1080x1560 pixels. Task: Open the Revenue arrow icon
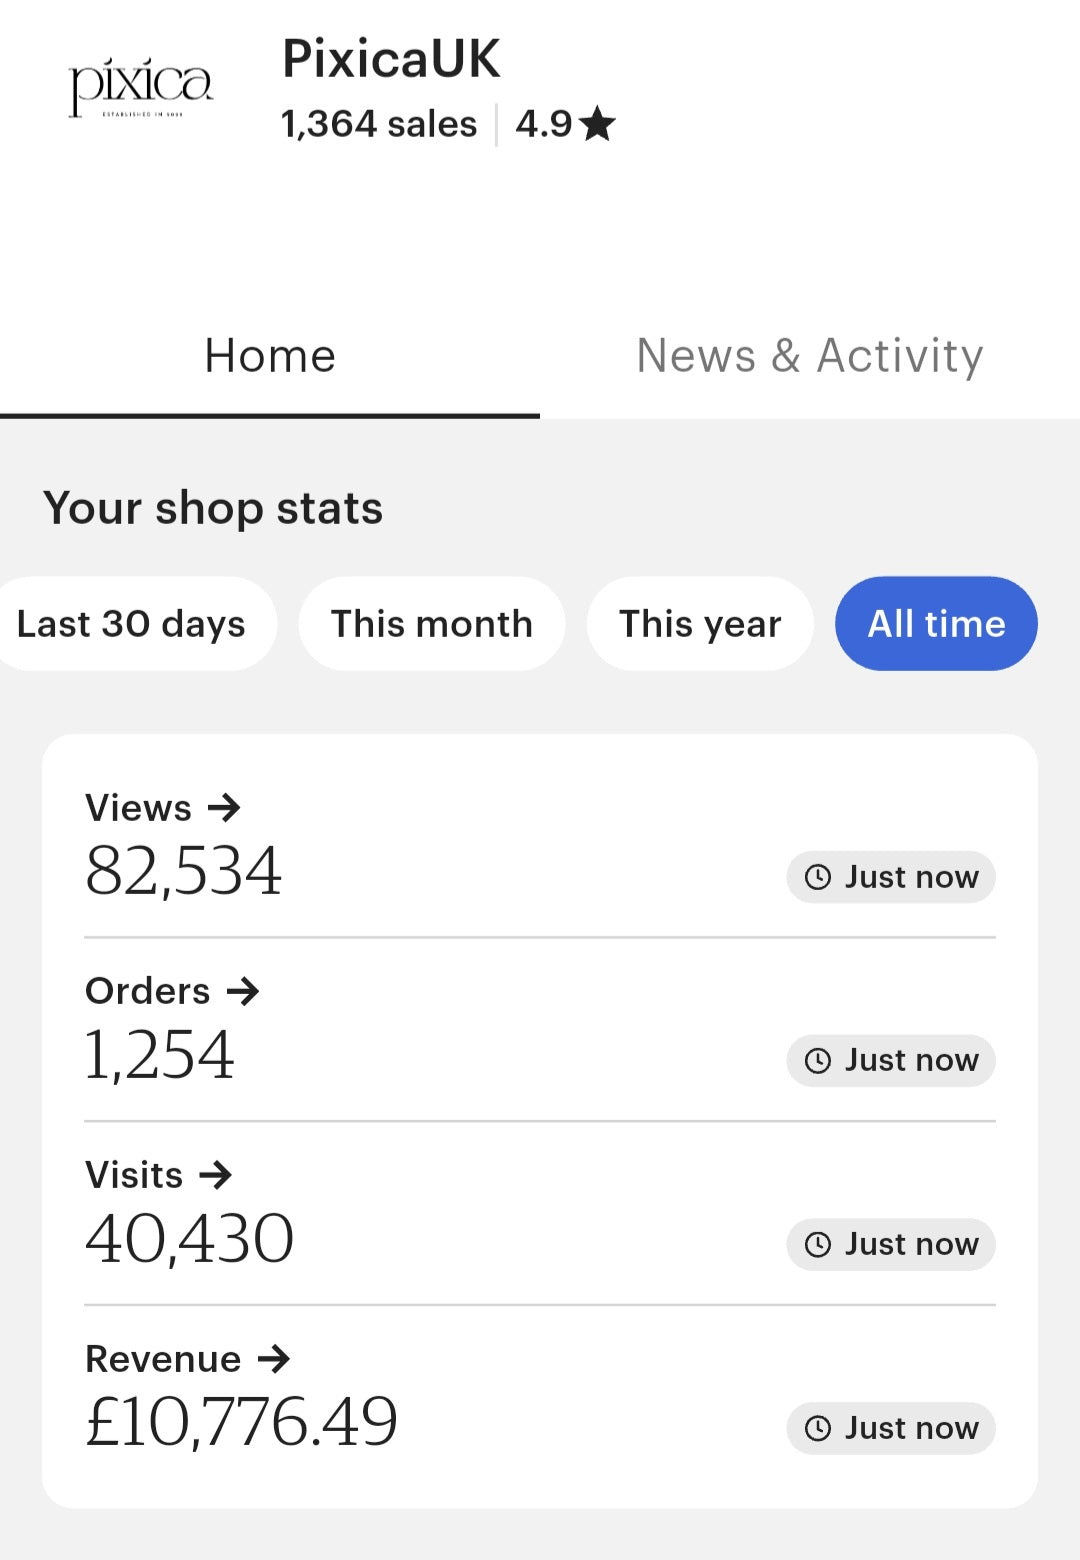[x=273, y=1359]
